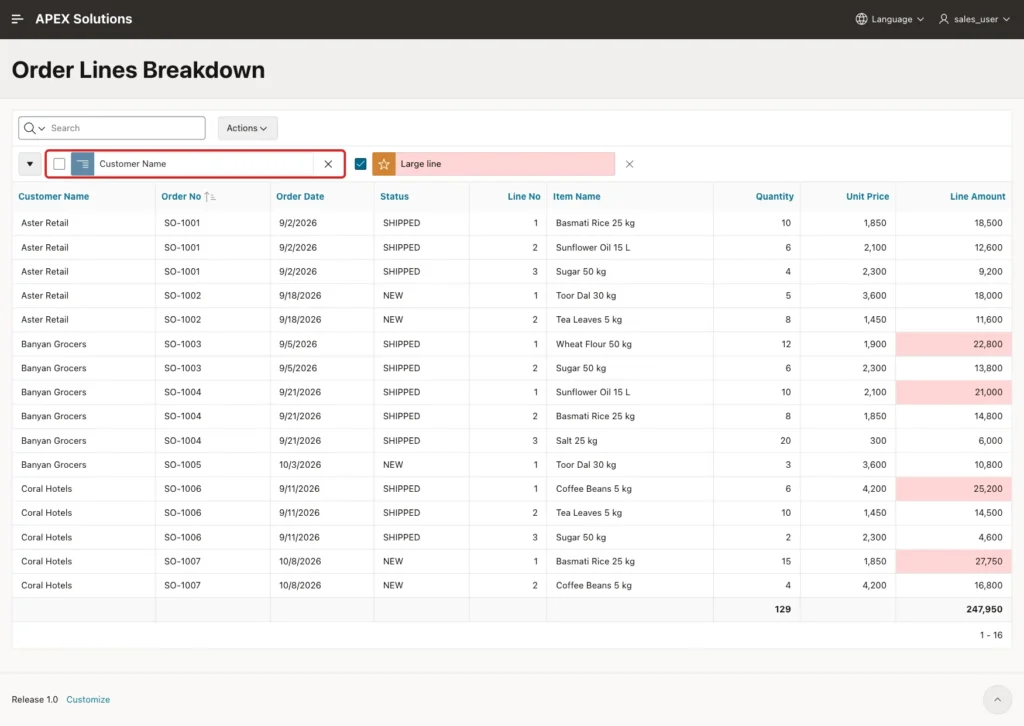Viewport: 1024px width, 726px height.
Task: Click the Line No column header
Action: (524, 197)
